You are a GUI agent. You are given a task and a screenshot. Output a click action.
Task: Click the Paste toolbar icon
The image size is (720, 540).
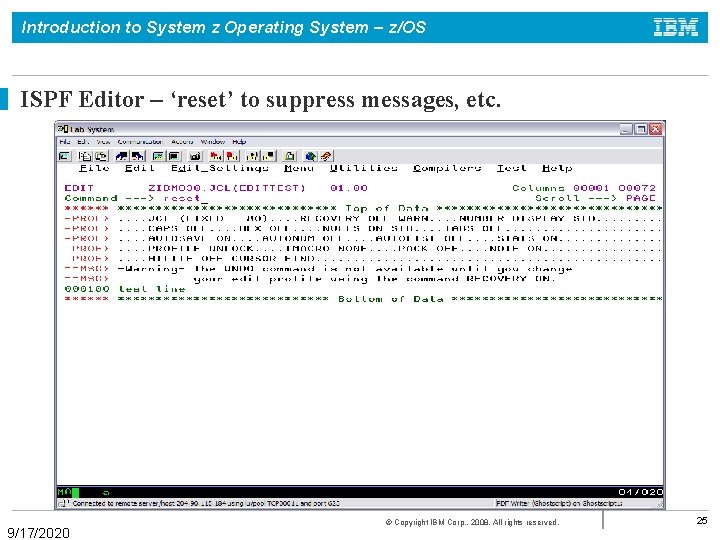pos(101,156)
